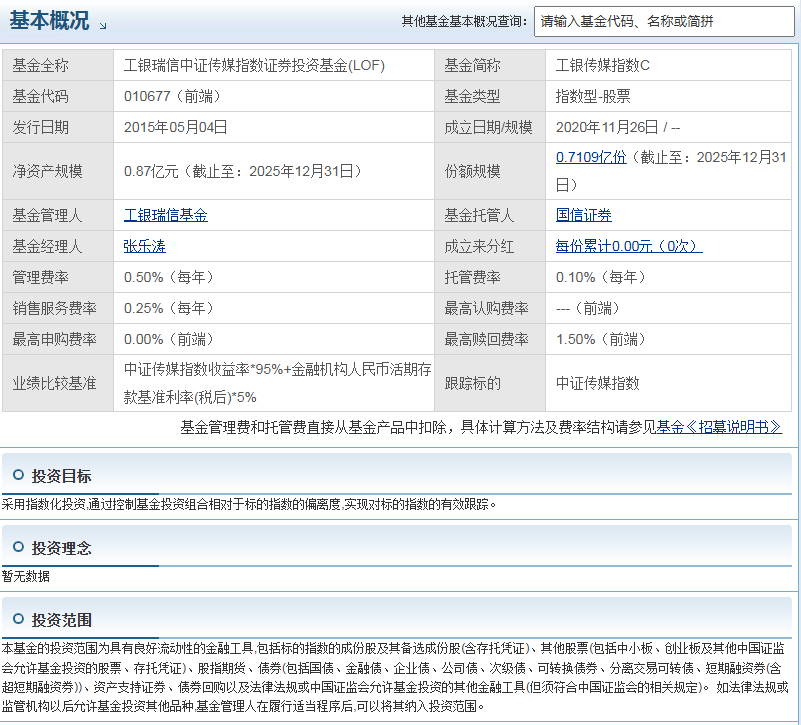
Task: Select issue date 2015年05月04日
Action: (x=175, y=127)
